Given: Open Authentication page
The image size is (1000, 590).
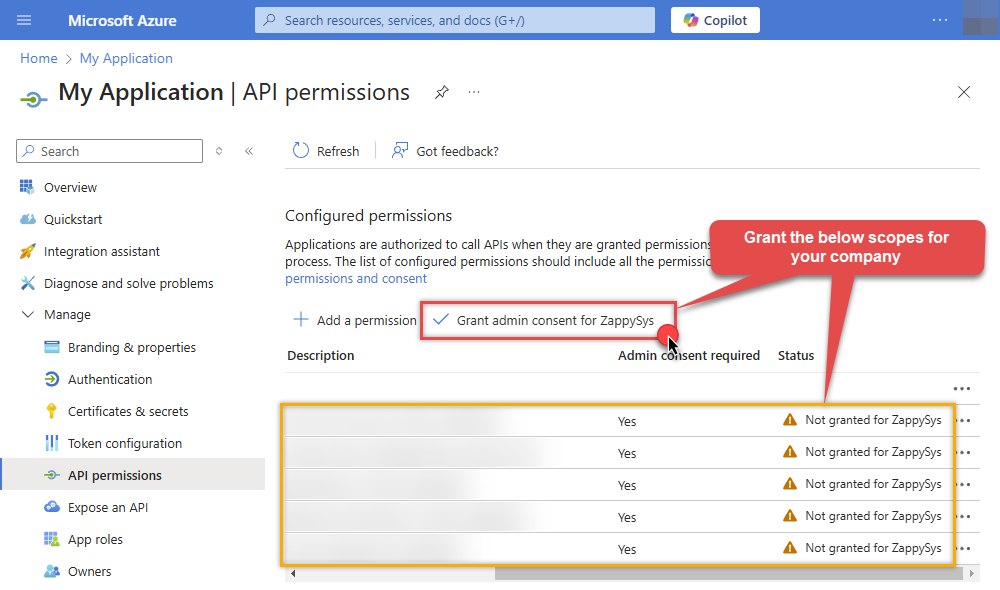Looking at the screenshot, I should [110, 380].
